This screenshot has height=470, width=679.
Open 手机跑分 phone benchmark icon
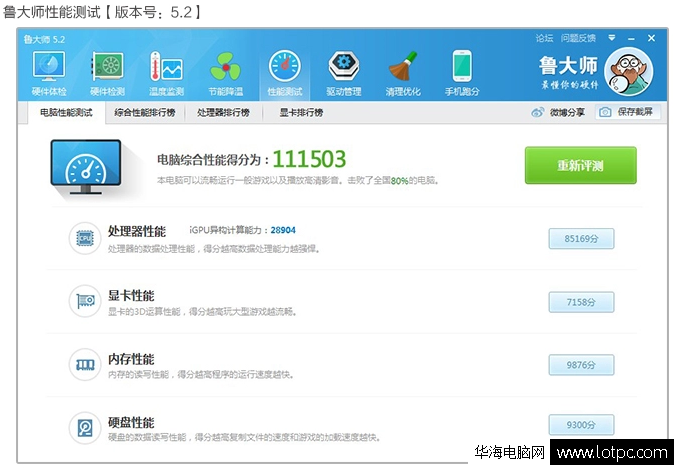(x=462, y=66)
